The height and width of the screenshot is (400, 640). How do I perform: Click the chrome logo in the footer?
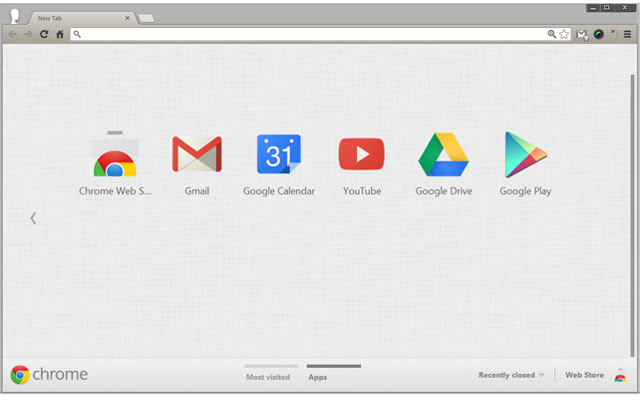[x=49, y=375]
